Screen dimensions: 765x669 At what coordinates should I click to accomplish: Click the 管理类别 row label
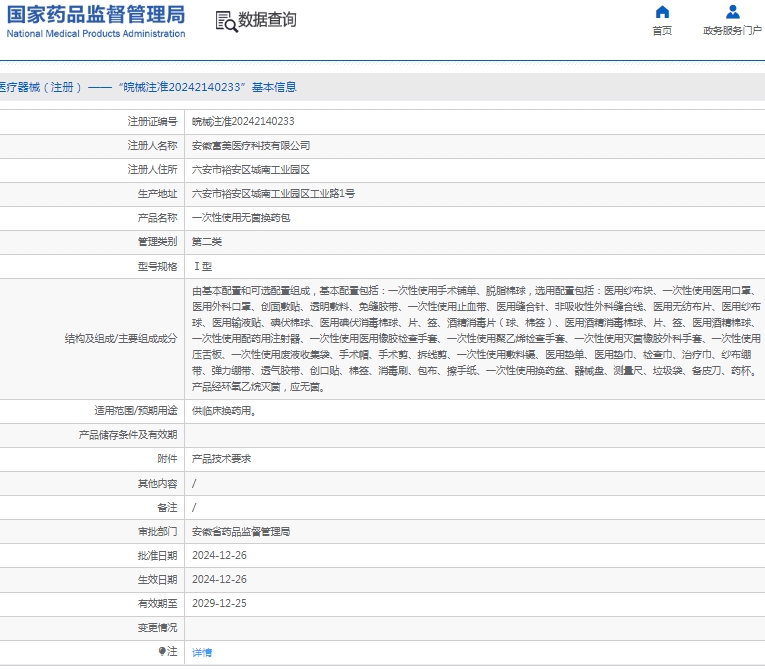click(x=157, y=242)
